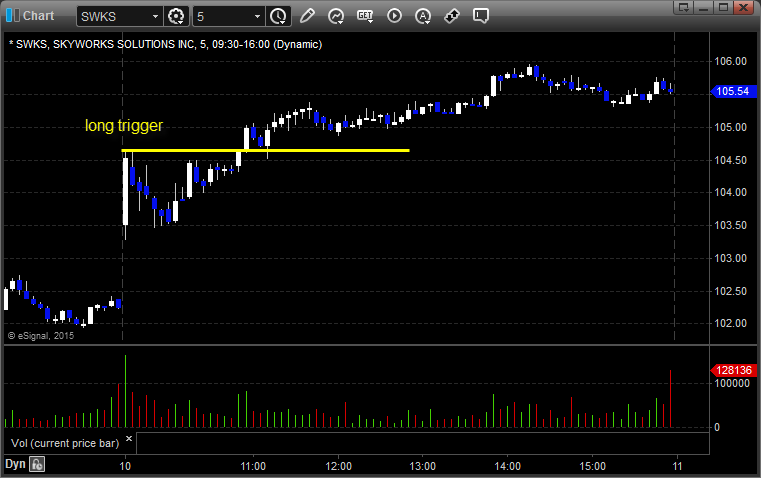Select the yellow long trigger line
This screenshot has width=761, height=478.
click(265, 150)
